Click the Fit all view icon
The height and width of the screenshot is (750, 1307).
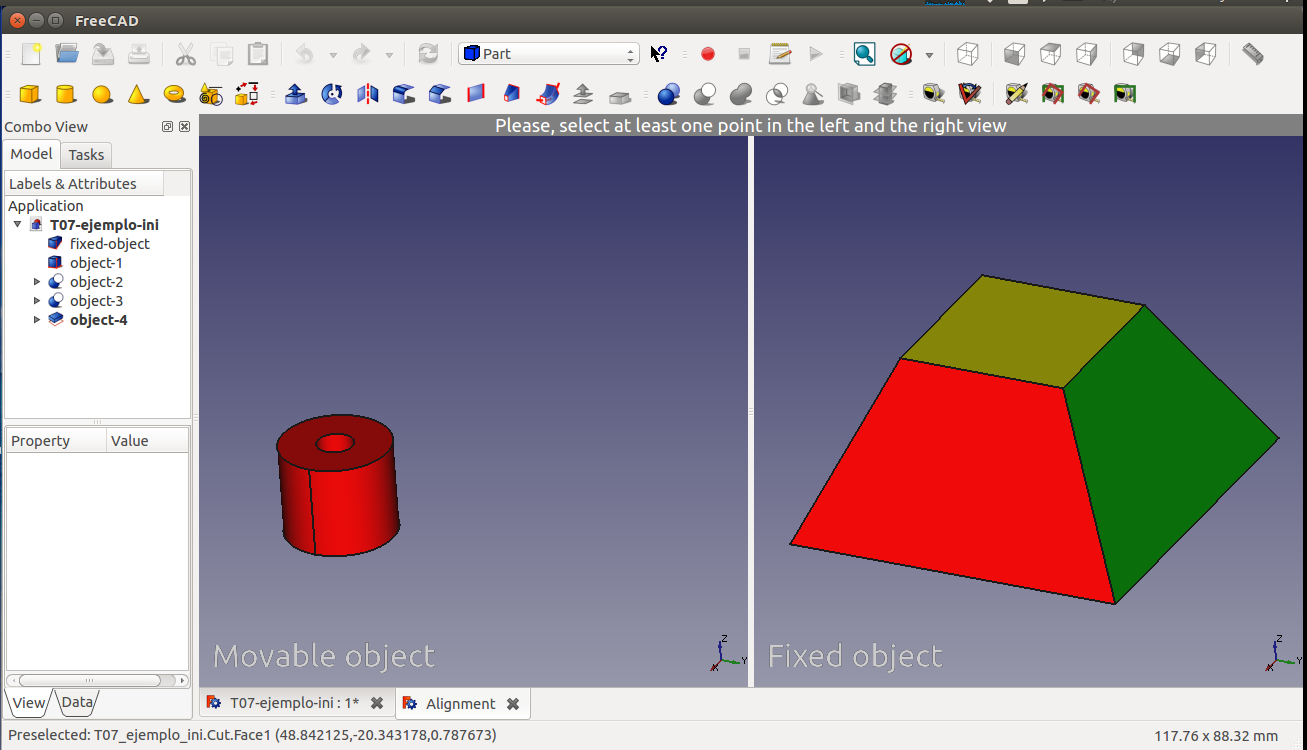pyautogui.click(x=864, y=54)
